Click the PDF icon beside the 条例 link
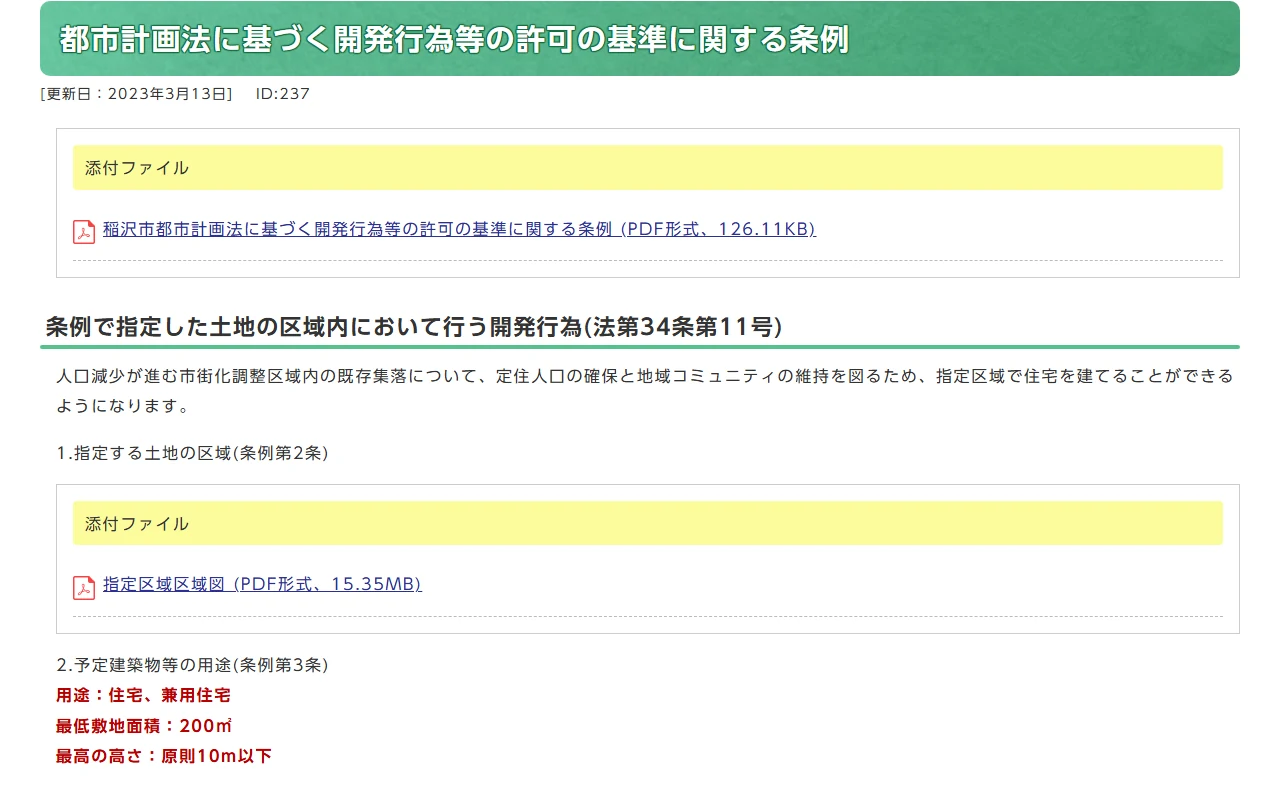The width and height of the screenshot is (1280, 790). coord(84,232)
